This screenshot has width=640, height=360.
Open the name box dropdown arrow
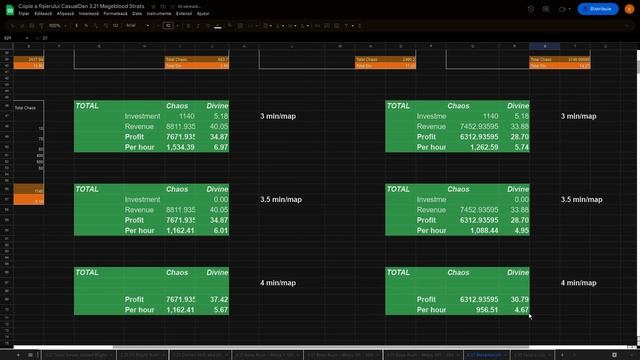[27, 38]
